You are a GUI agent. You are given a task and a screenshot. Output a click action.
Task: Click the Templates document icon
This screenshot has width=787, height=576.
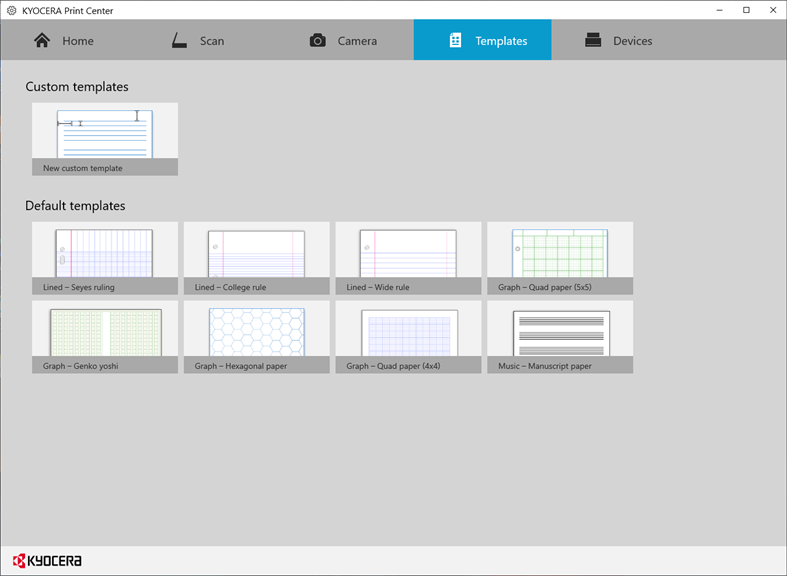(455, 40)
